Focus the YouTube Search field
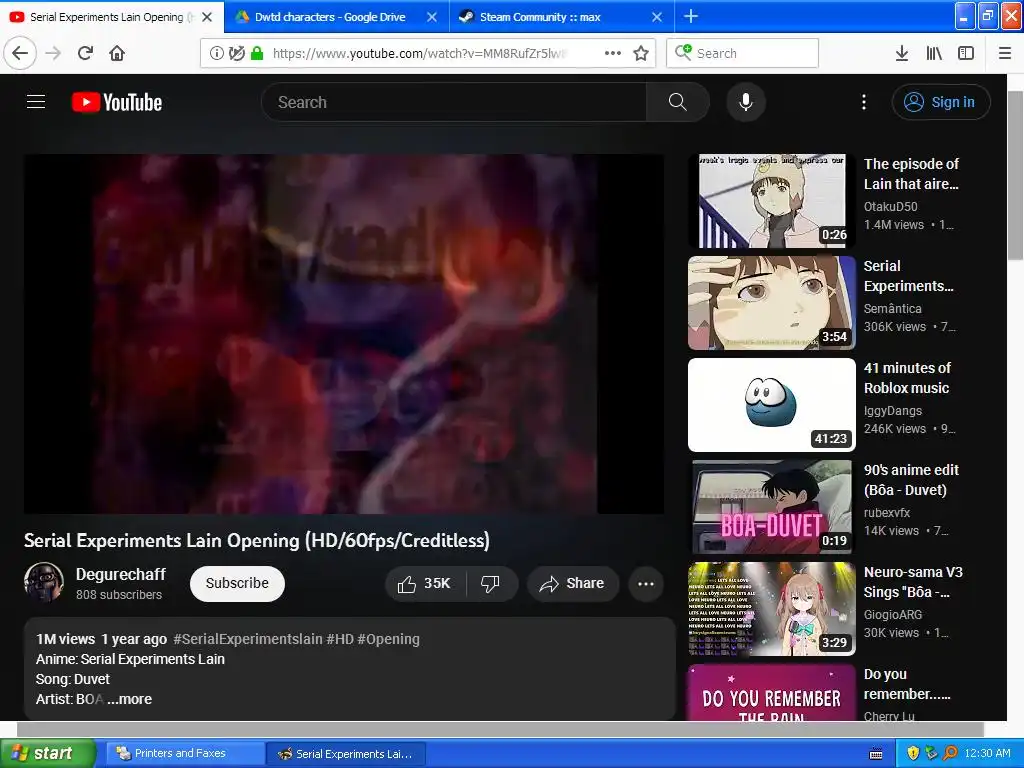 (x=453, y=102)
